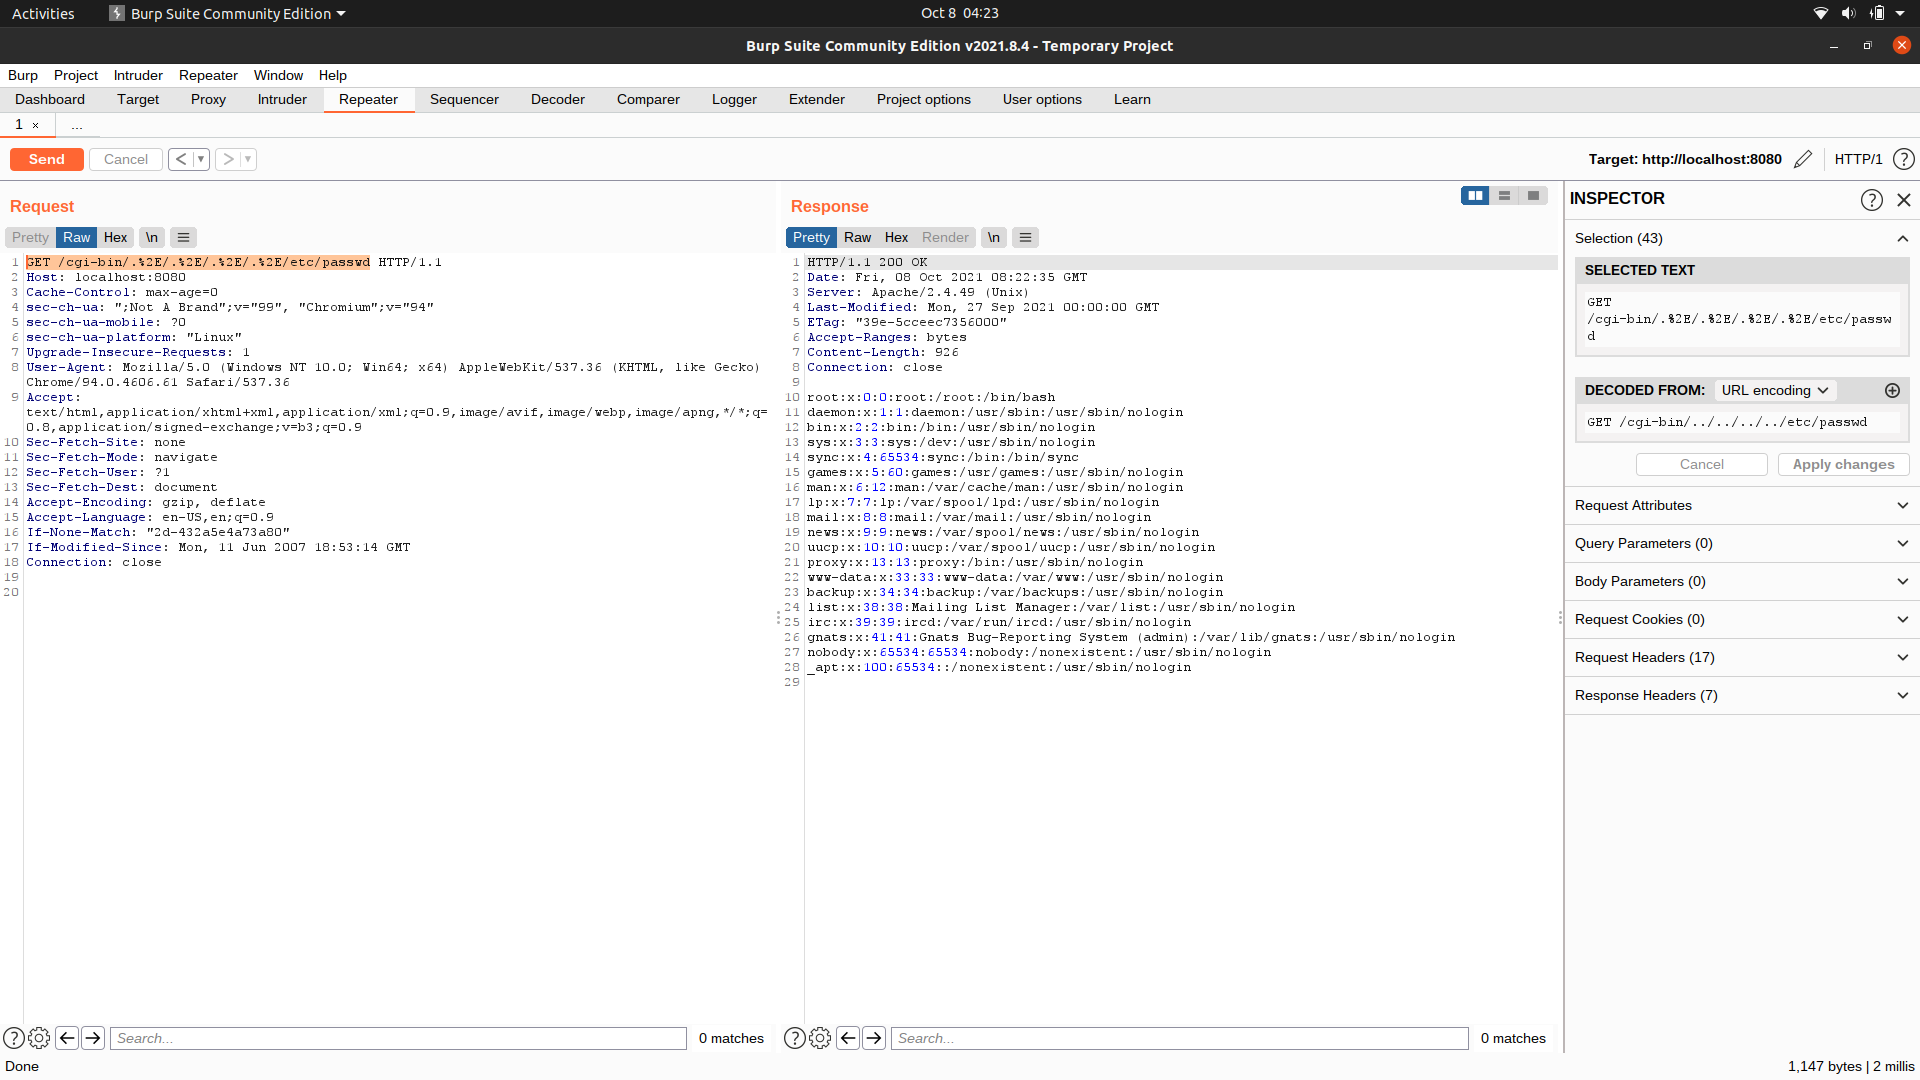Click the response Search field
Image resolution: width=1920 pixels, height=1080 pixels.
(1180, 1038)
